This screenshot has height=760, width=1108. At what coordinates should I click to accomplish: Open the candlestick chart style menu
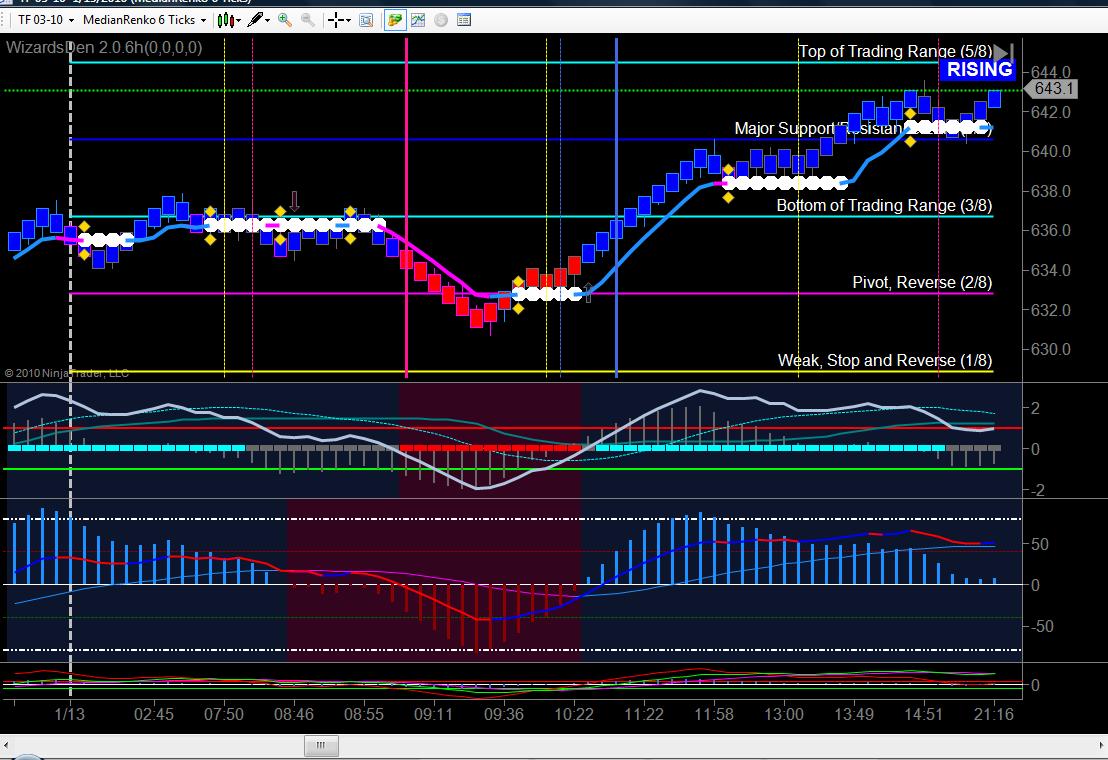point(229,20)
